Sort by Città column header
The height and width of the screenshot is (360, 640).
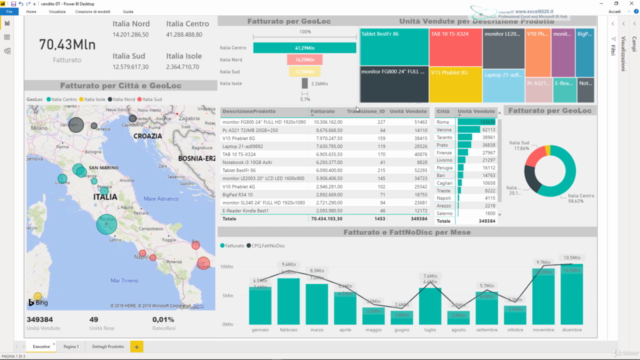443,111
